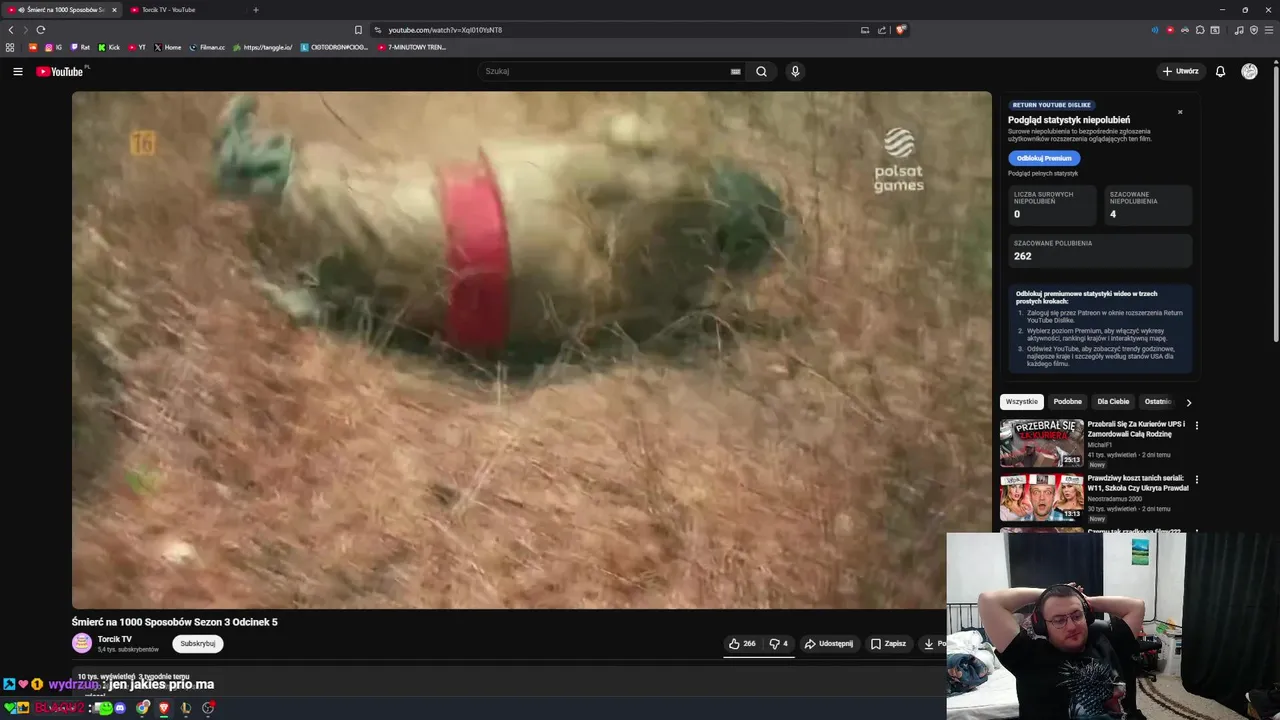Screen dimensions: 1280x720
Task: Open Torcik TV channel avatar
Action: (82, 643)
